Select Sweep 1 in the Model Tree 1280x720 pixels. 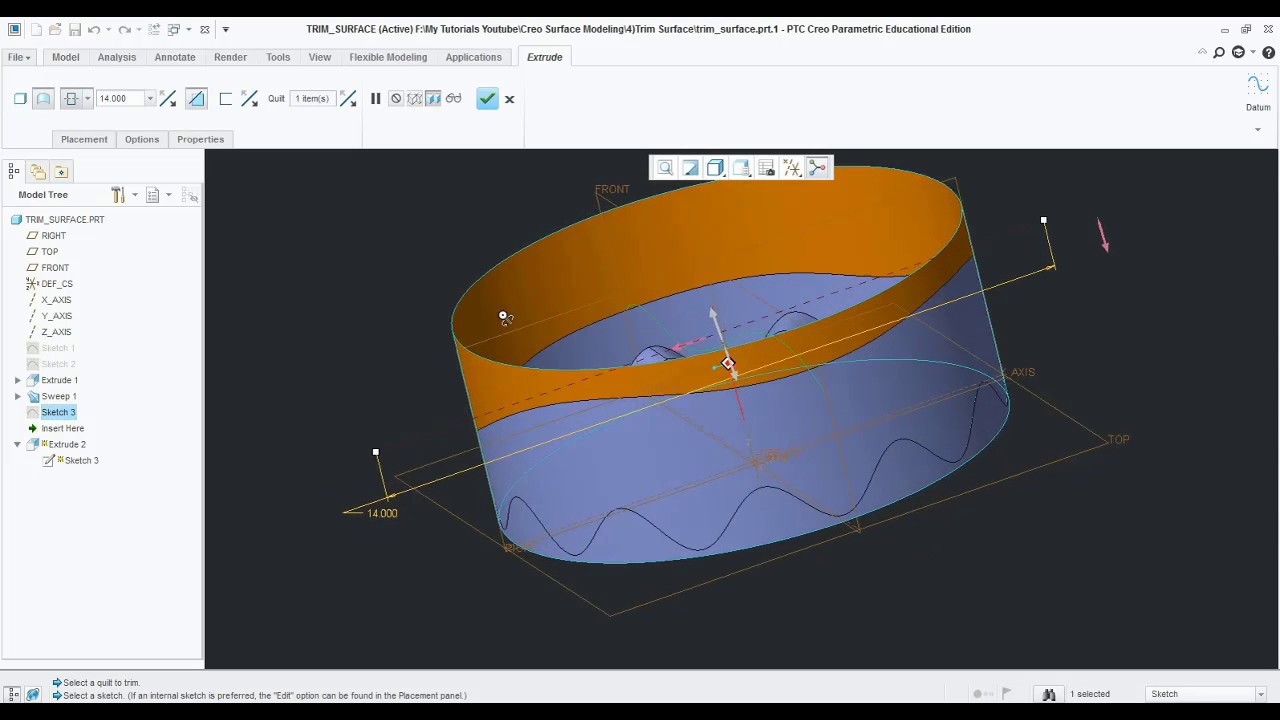(x=58, y=396)
